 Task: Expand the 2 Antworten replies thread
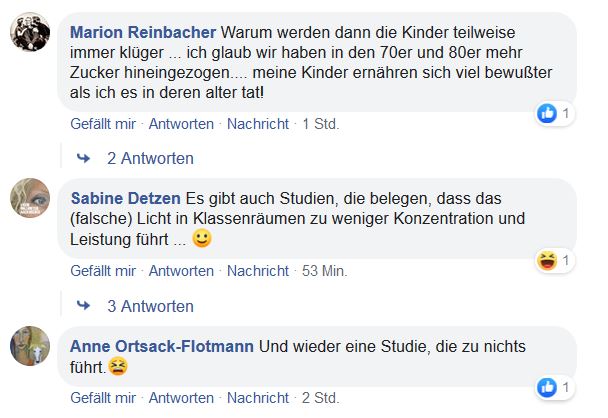150,158
